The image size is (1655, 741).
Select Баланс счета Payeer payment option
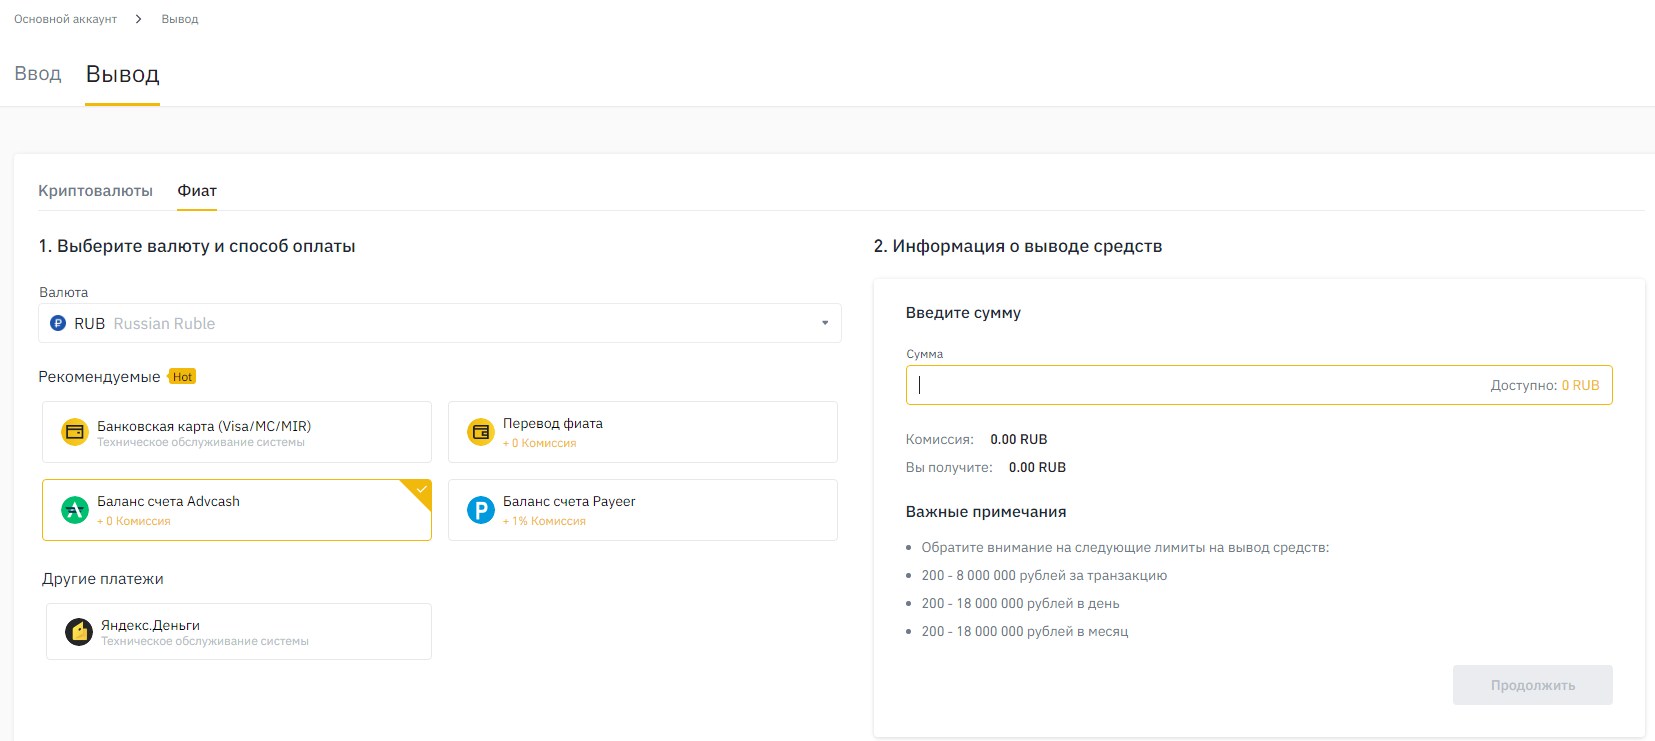pos(642,510)
